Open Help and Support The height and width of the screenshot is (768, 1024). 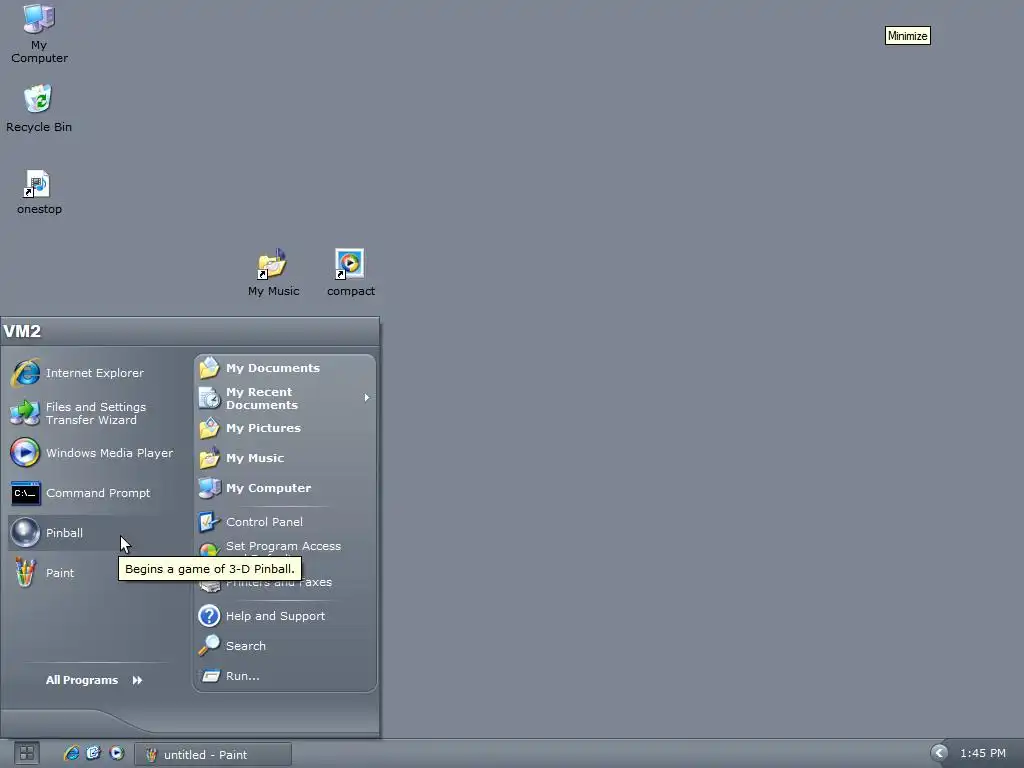point(285,616)
